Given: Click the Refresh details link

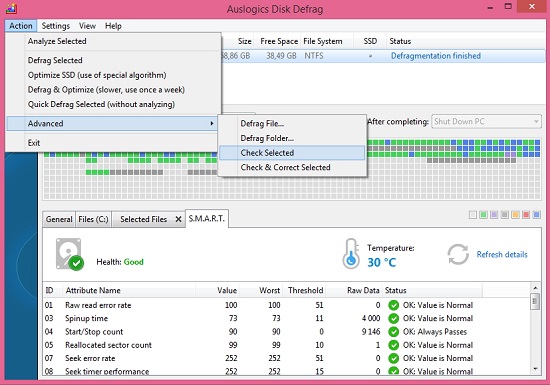Looking at the screenshot, I should [502, 255].
